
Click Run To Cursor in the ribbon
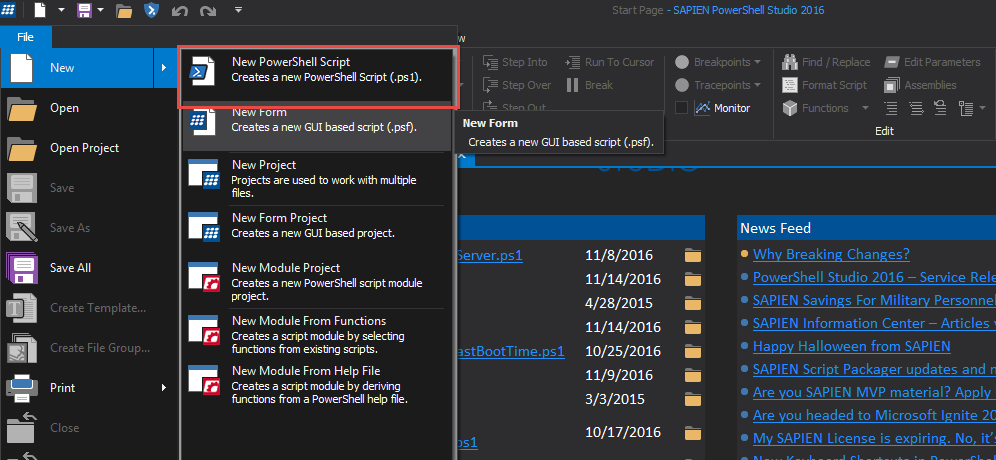pos(609,62)
